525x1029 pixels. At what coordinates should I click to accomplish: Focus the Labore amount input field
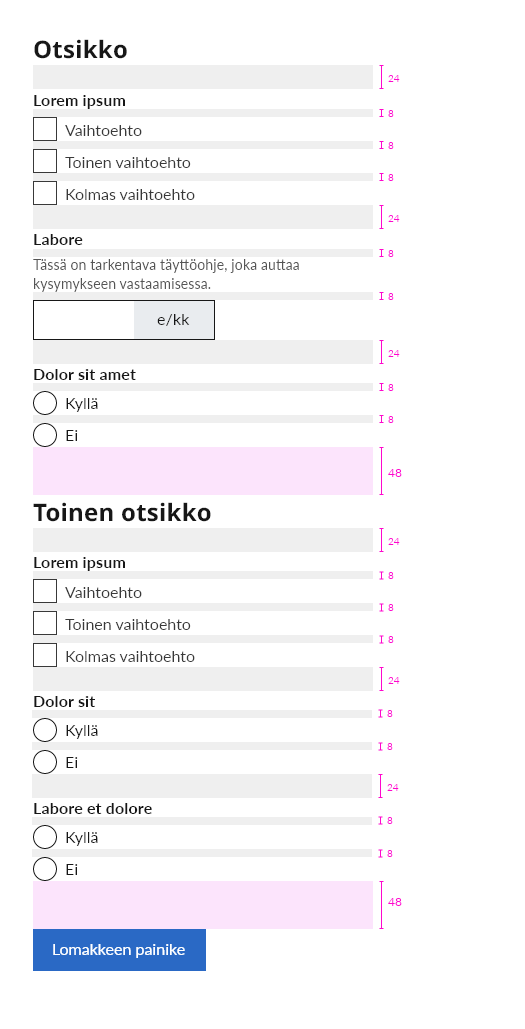84,320
